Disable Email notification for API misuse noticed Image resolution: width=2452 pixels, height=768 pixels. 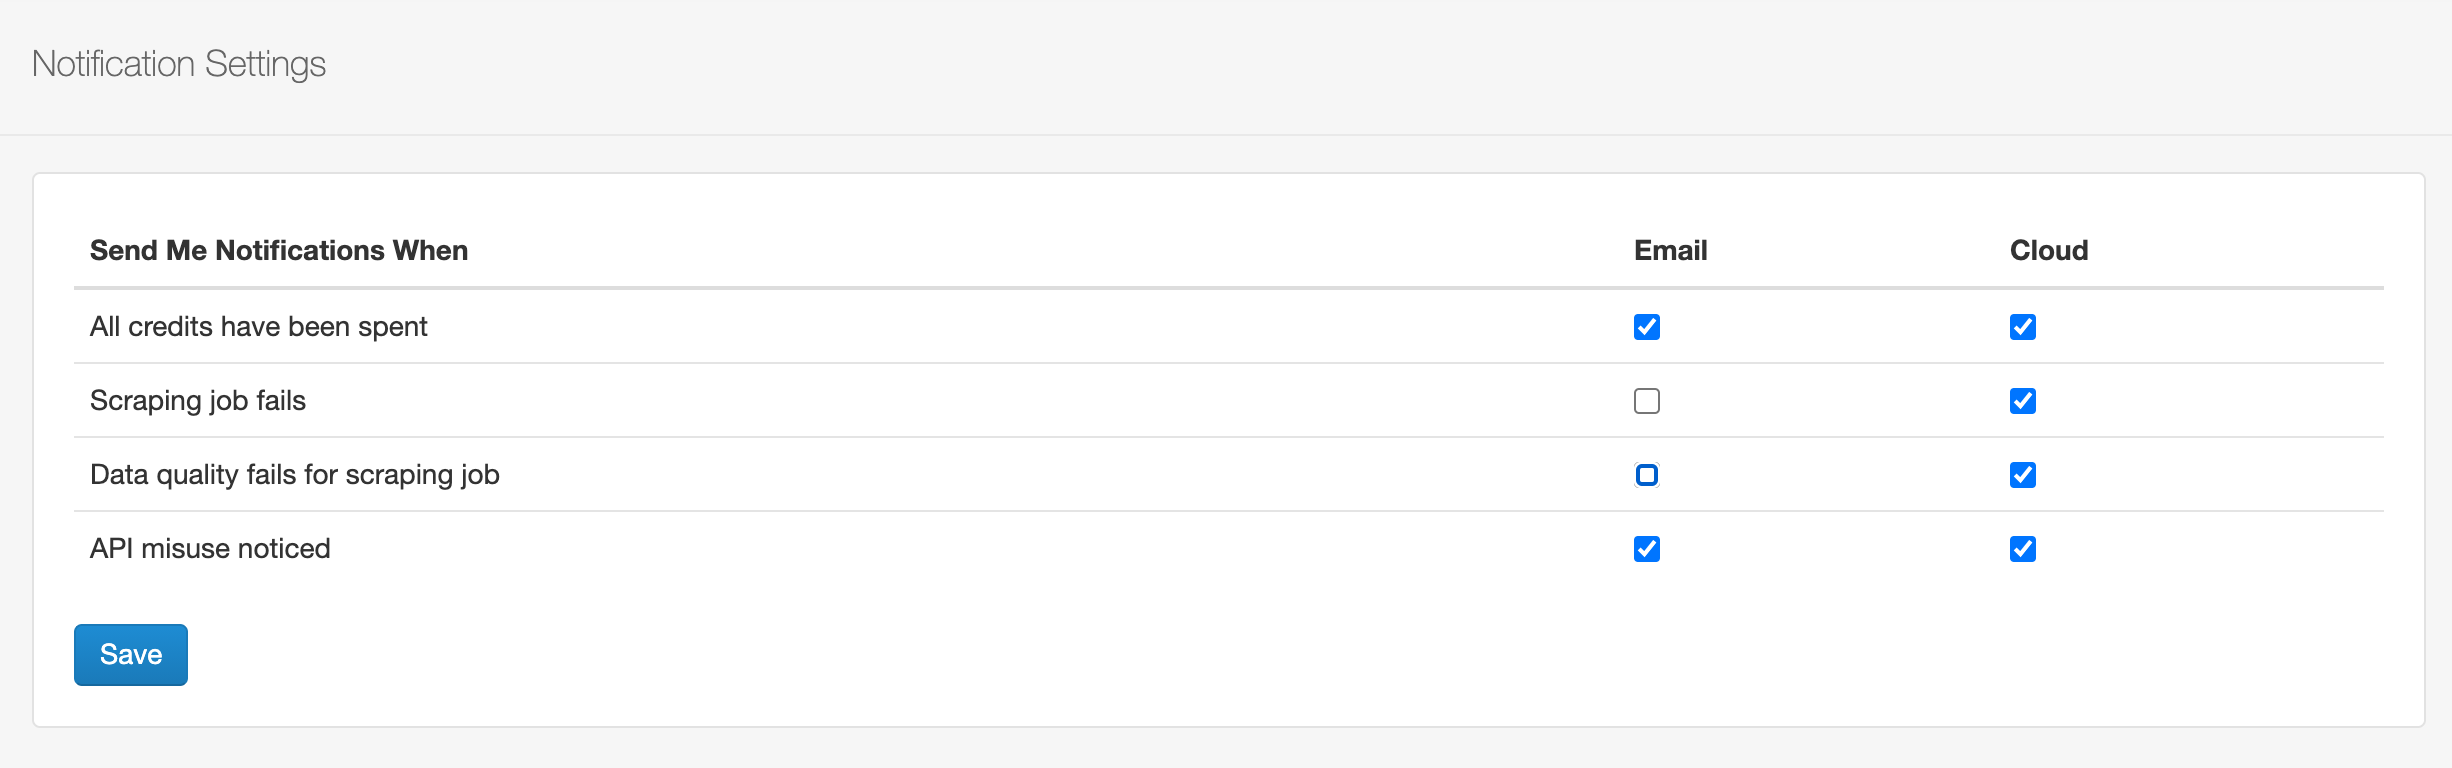[1647, 548]
